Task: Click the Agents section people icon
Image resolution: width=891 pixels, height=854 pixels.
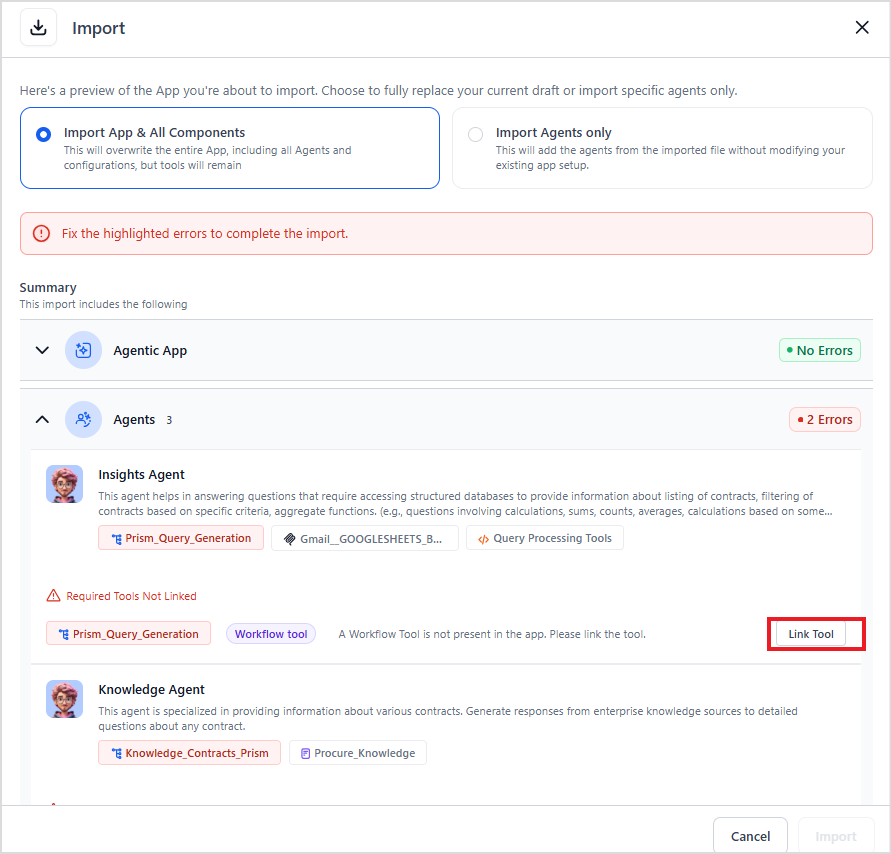Action: (83, 419)
